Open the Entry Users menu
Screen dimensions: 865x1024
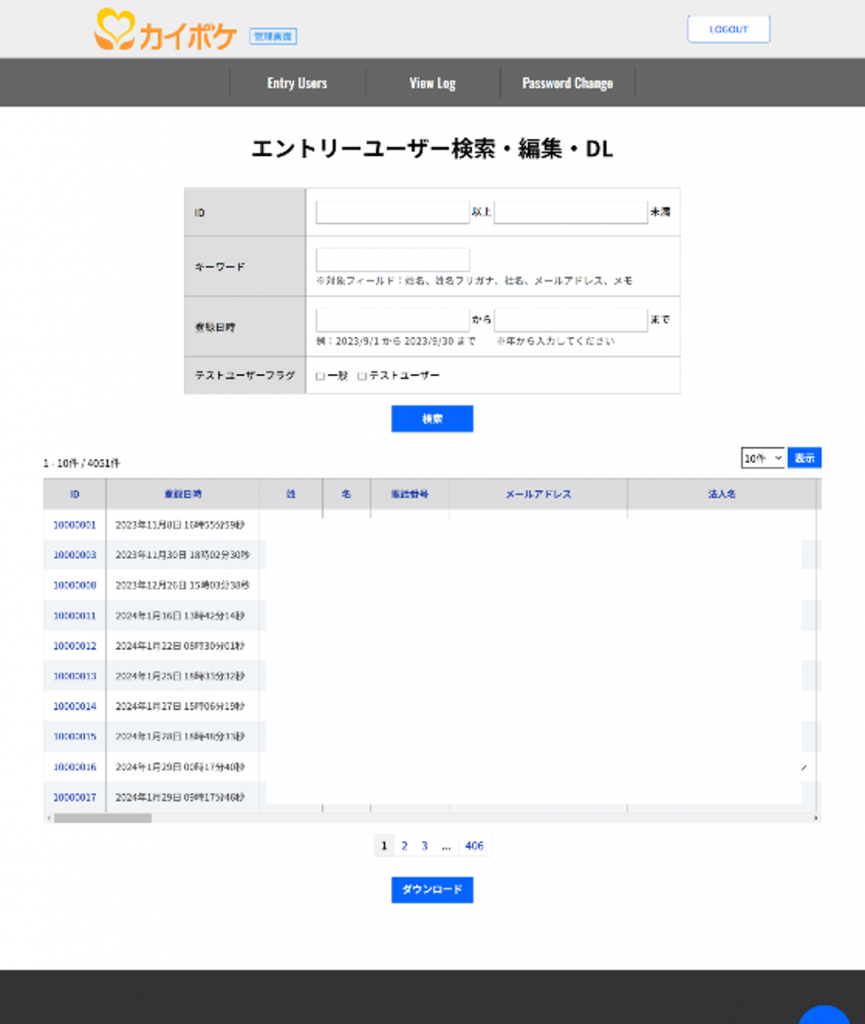click(x=297, y=83)
